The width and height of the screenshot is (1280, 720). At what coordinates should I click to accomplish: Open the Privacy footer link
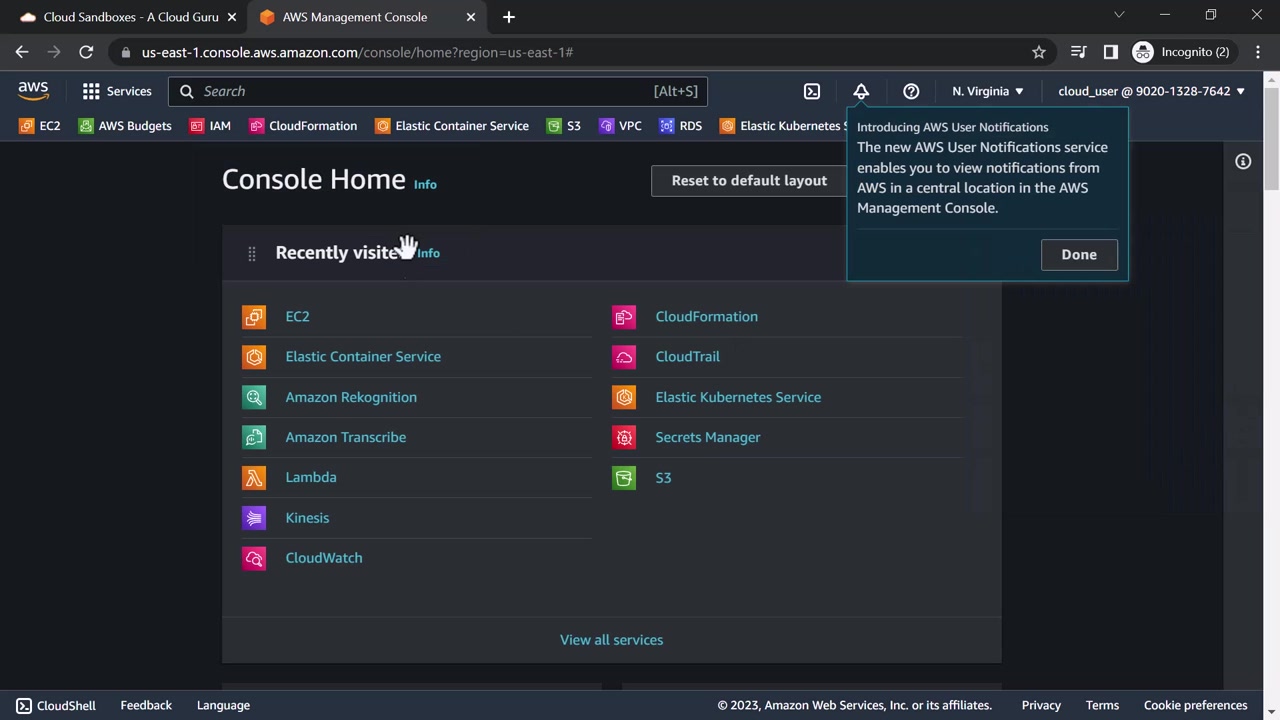click(x=1041, y=705)
